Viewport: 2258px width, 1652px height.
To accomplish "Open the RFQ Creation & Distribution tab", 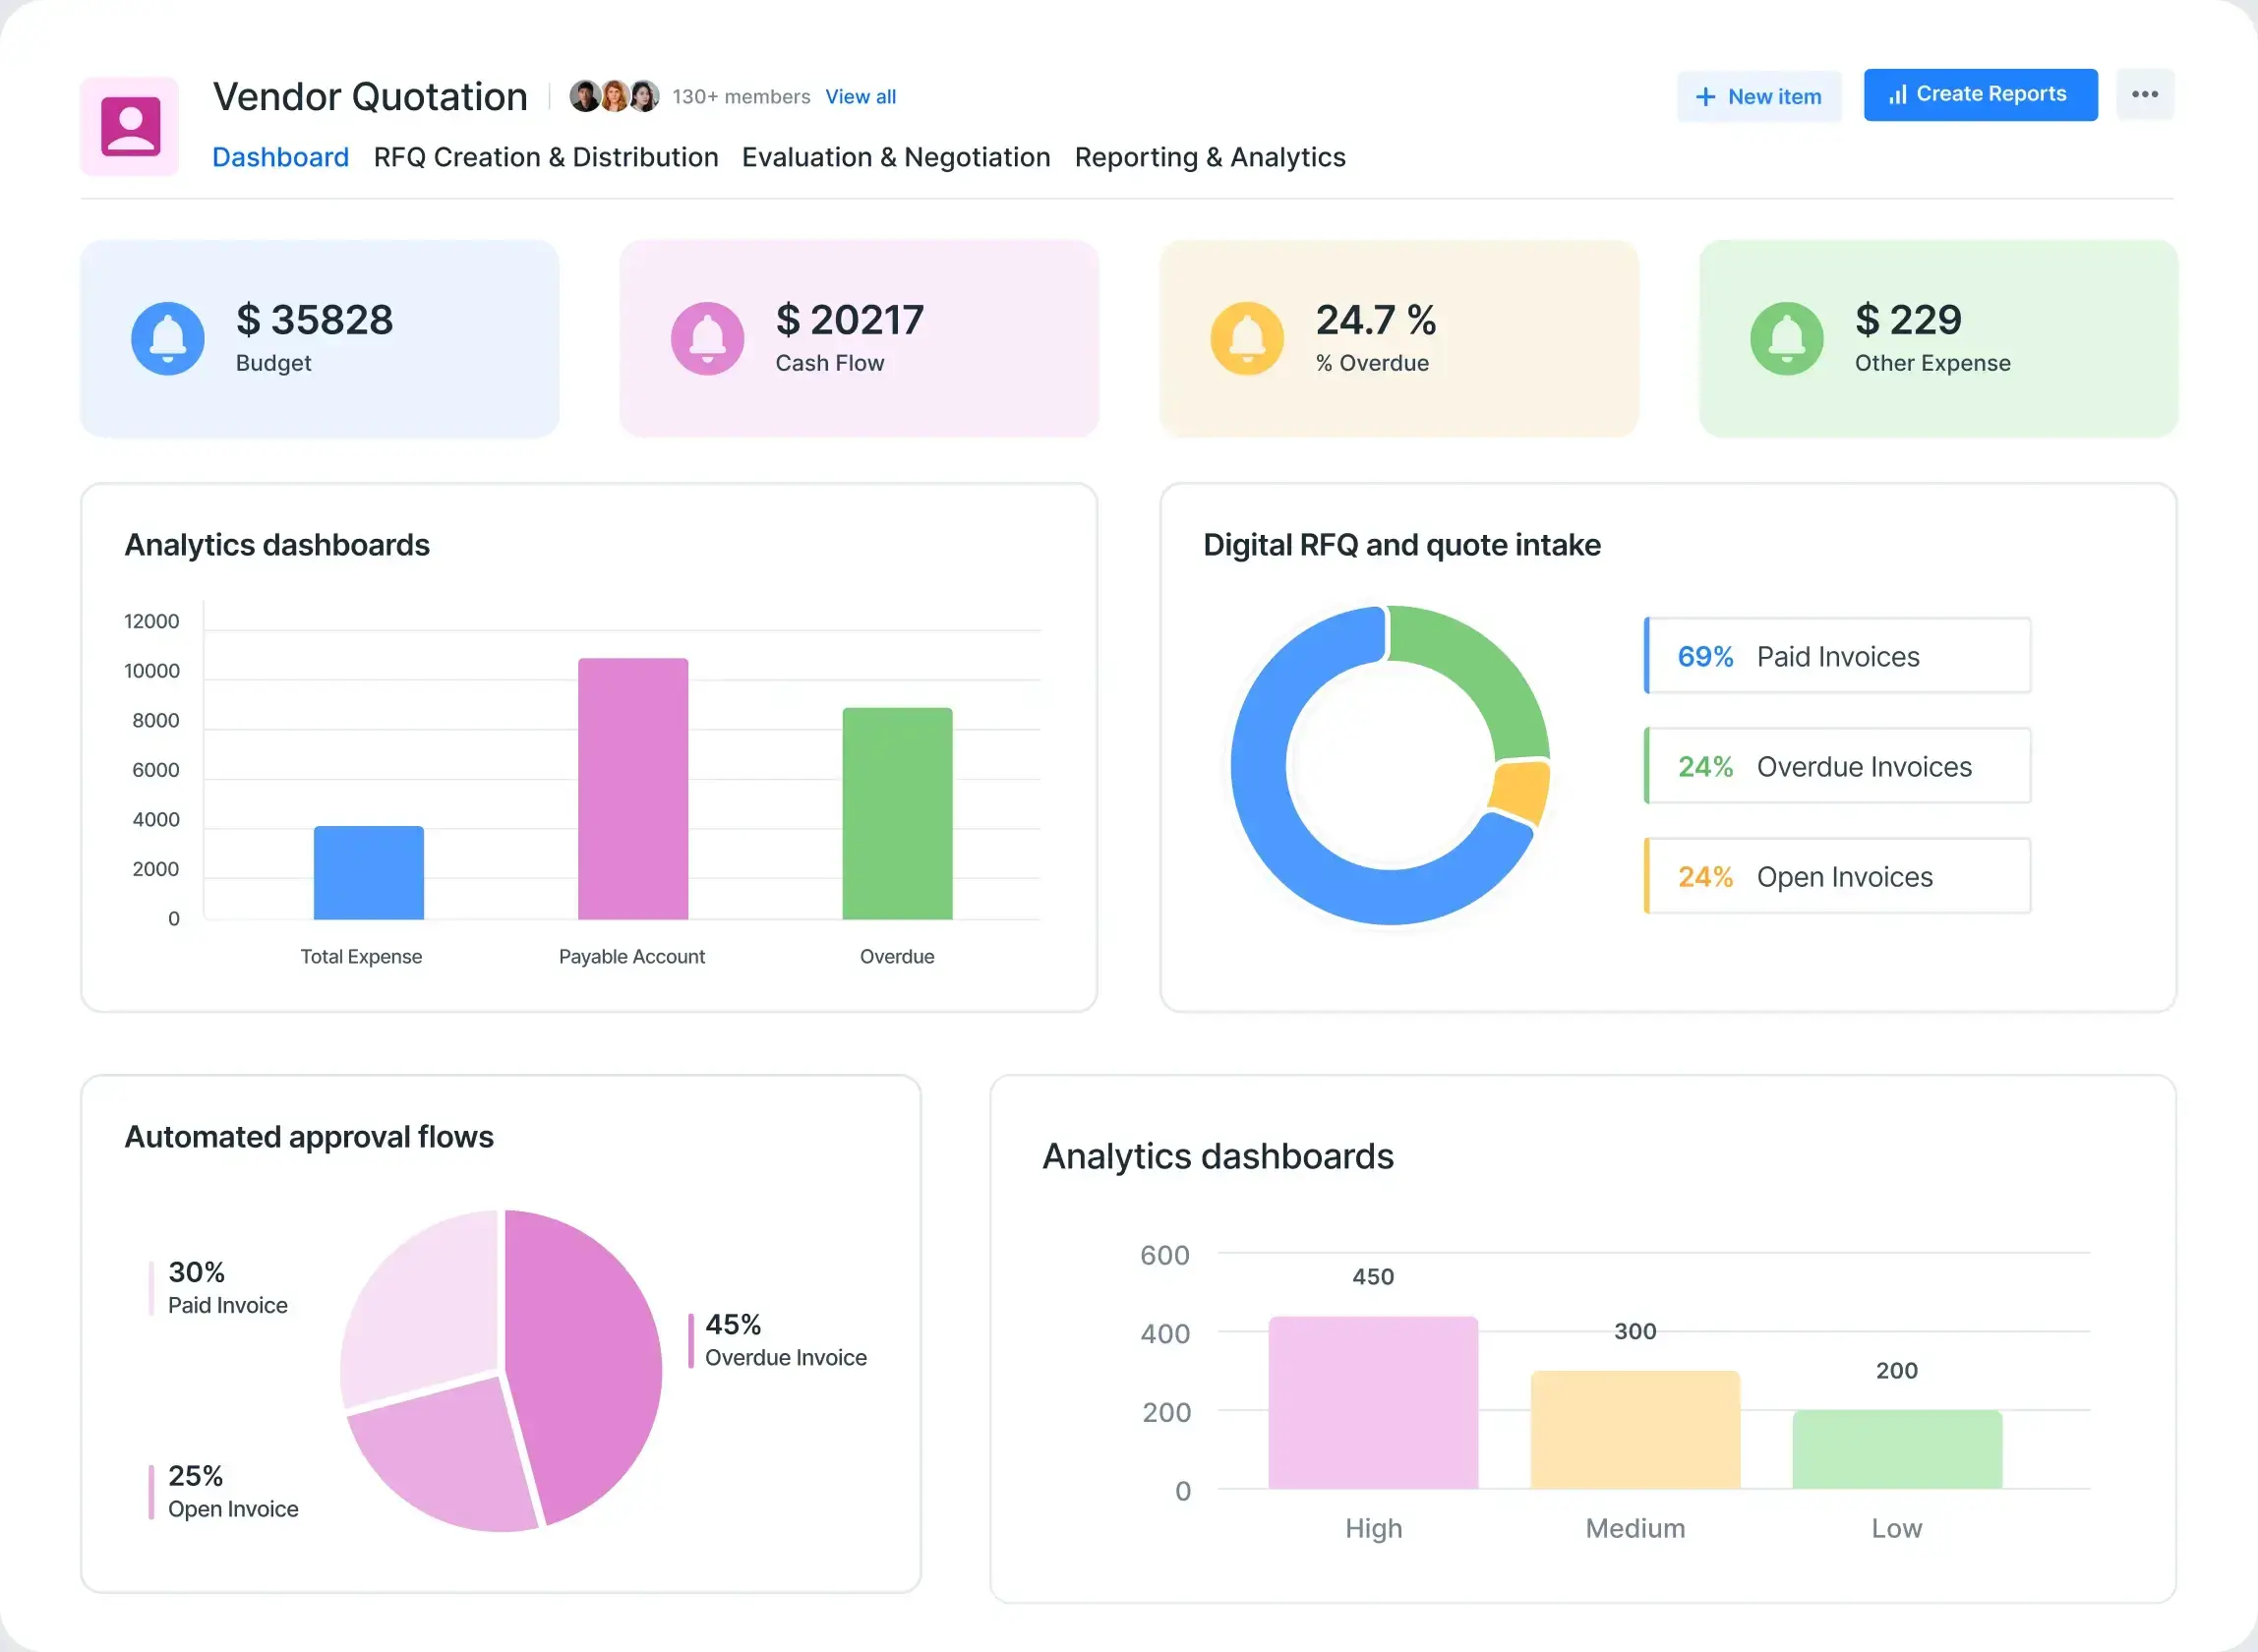I will pyautogui.click(x=546, y=157).
